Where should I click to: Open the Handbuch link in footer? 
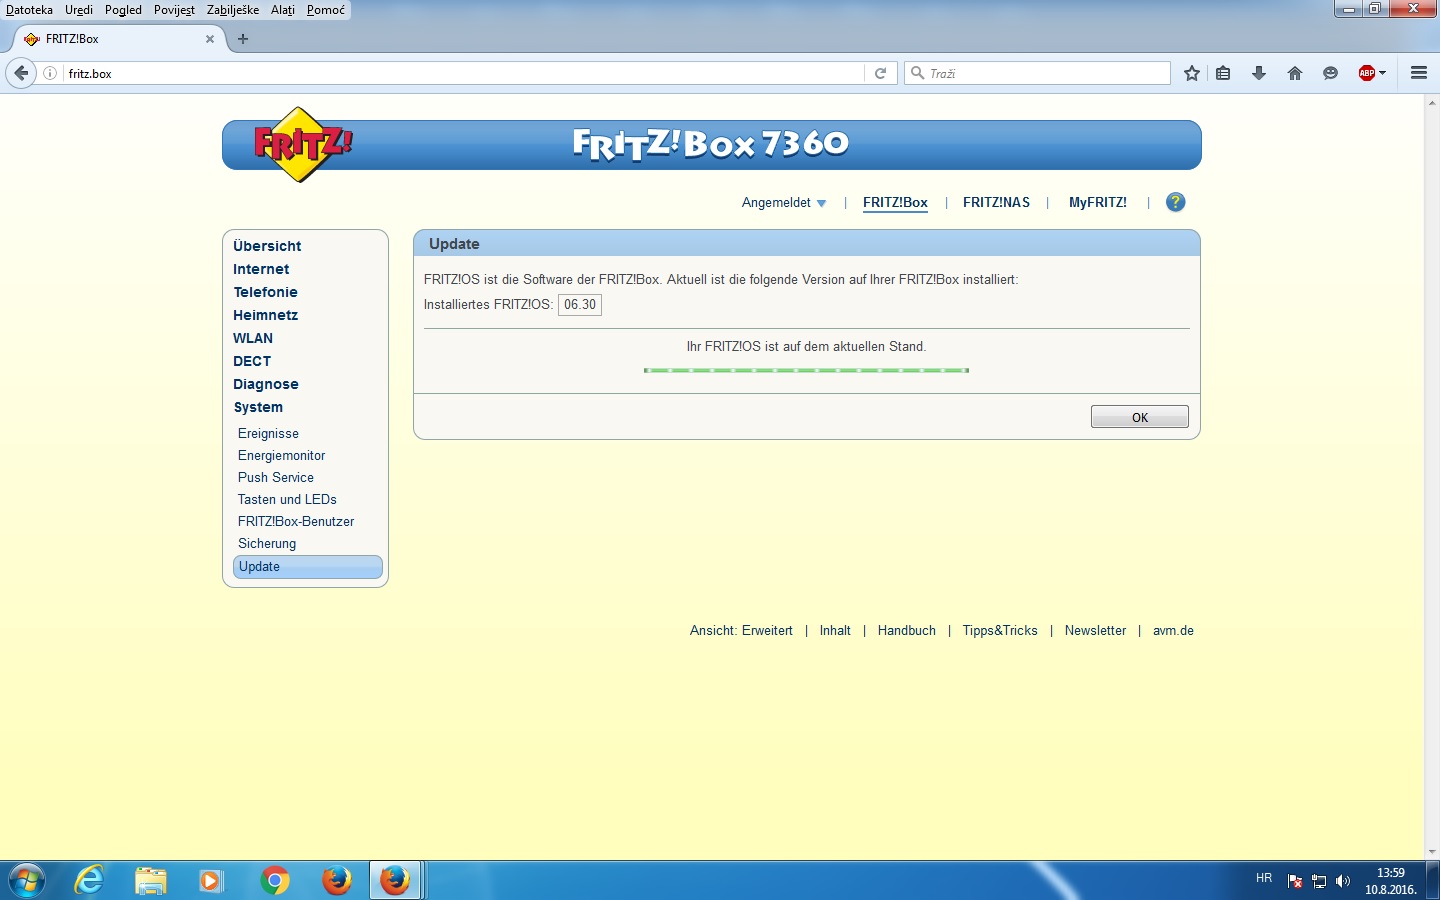(906, 631)
